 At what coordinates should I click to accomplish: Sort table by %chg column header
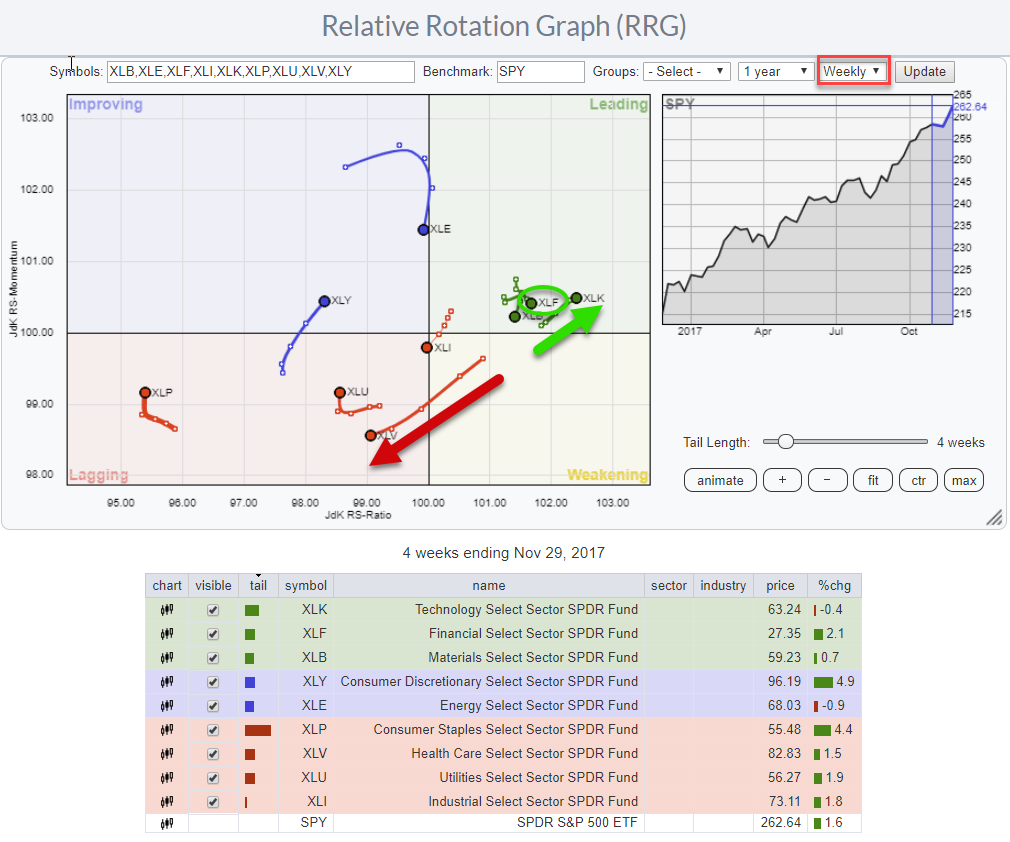pos(835,585)
